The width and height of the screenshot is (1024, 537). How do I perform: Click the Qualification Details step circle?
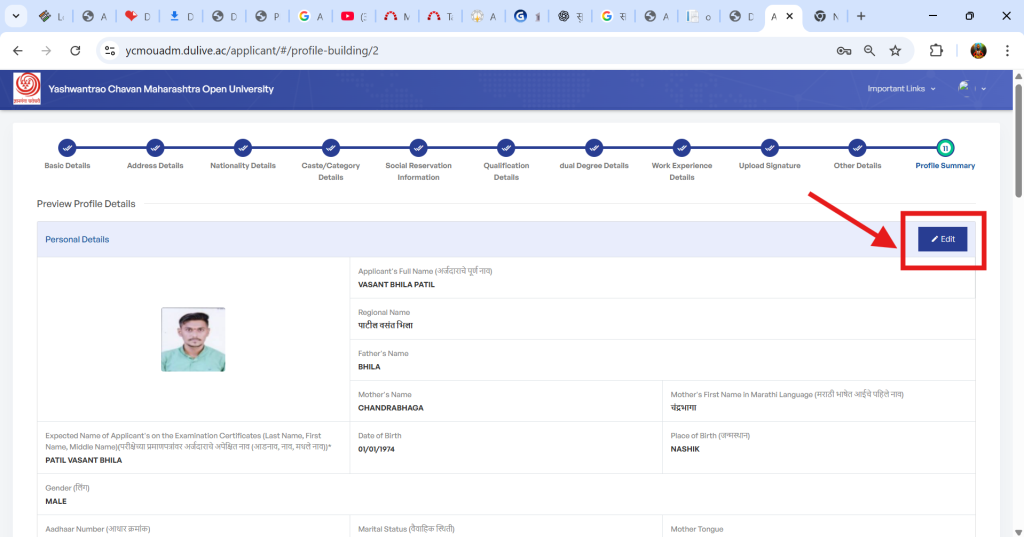tap(506, 147)
